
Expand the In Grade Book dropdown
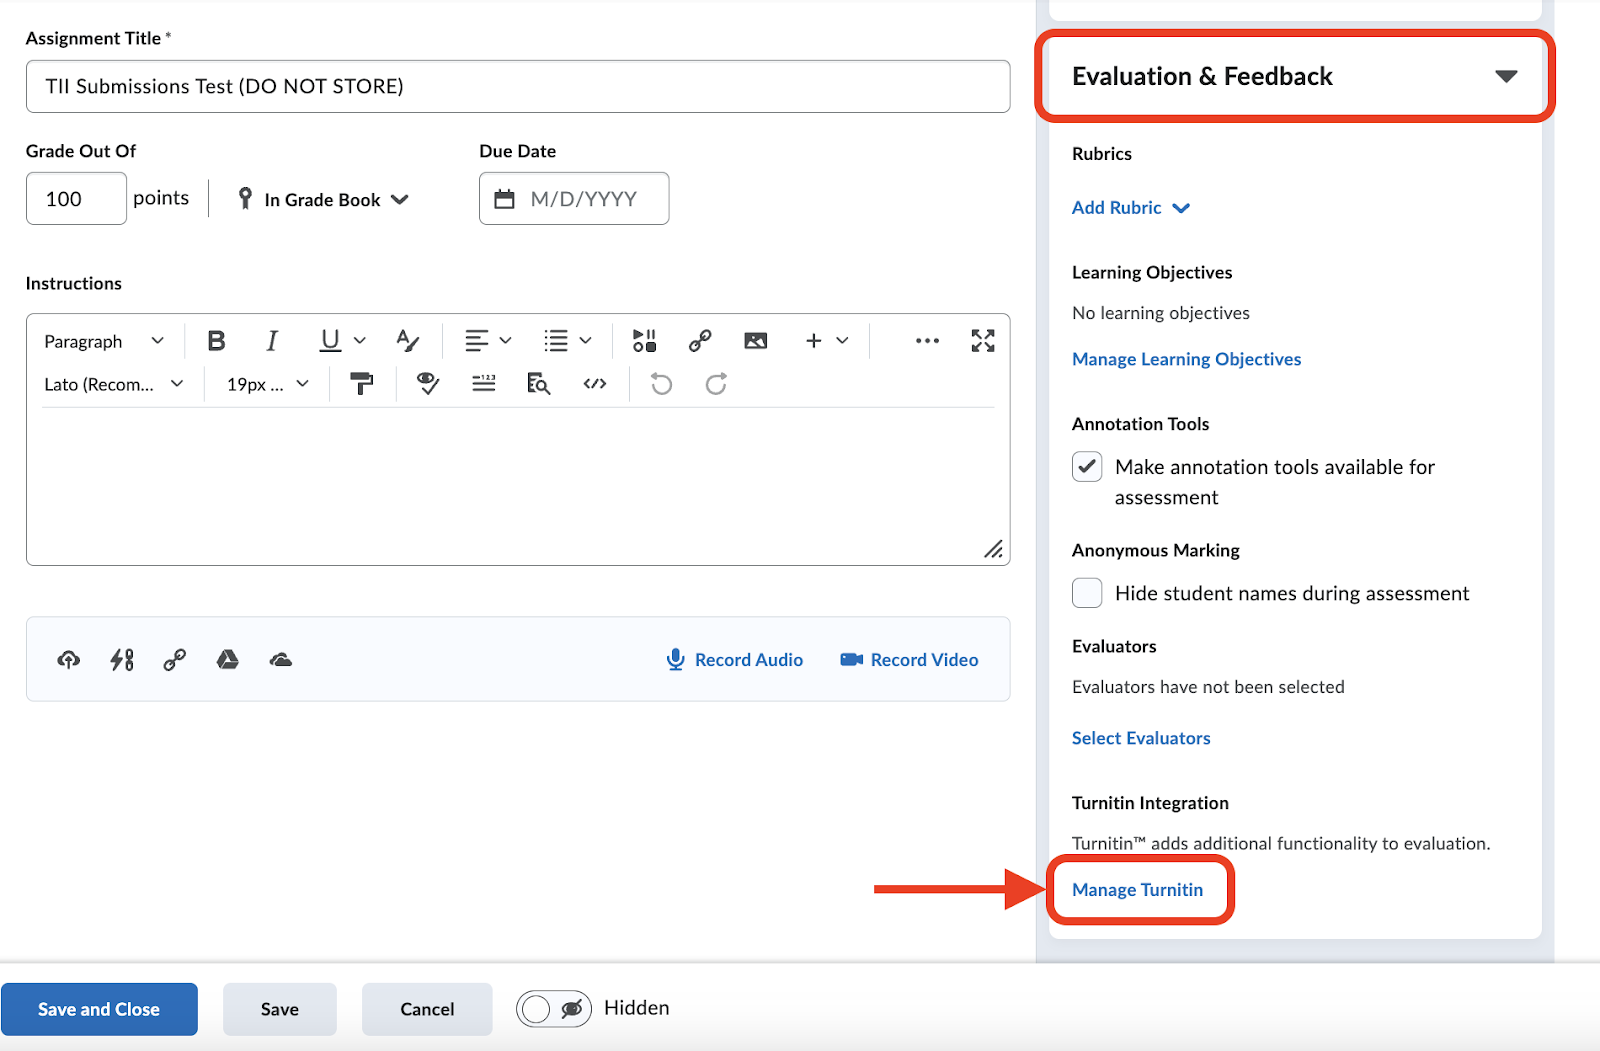tap(323, 199)
